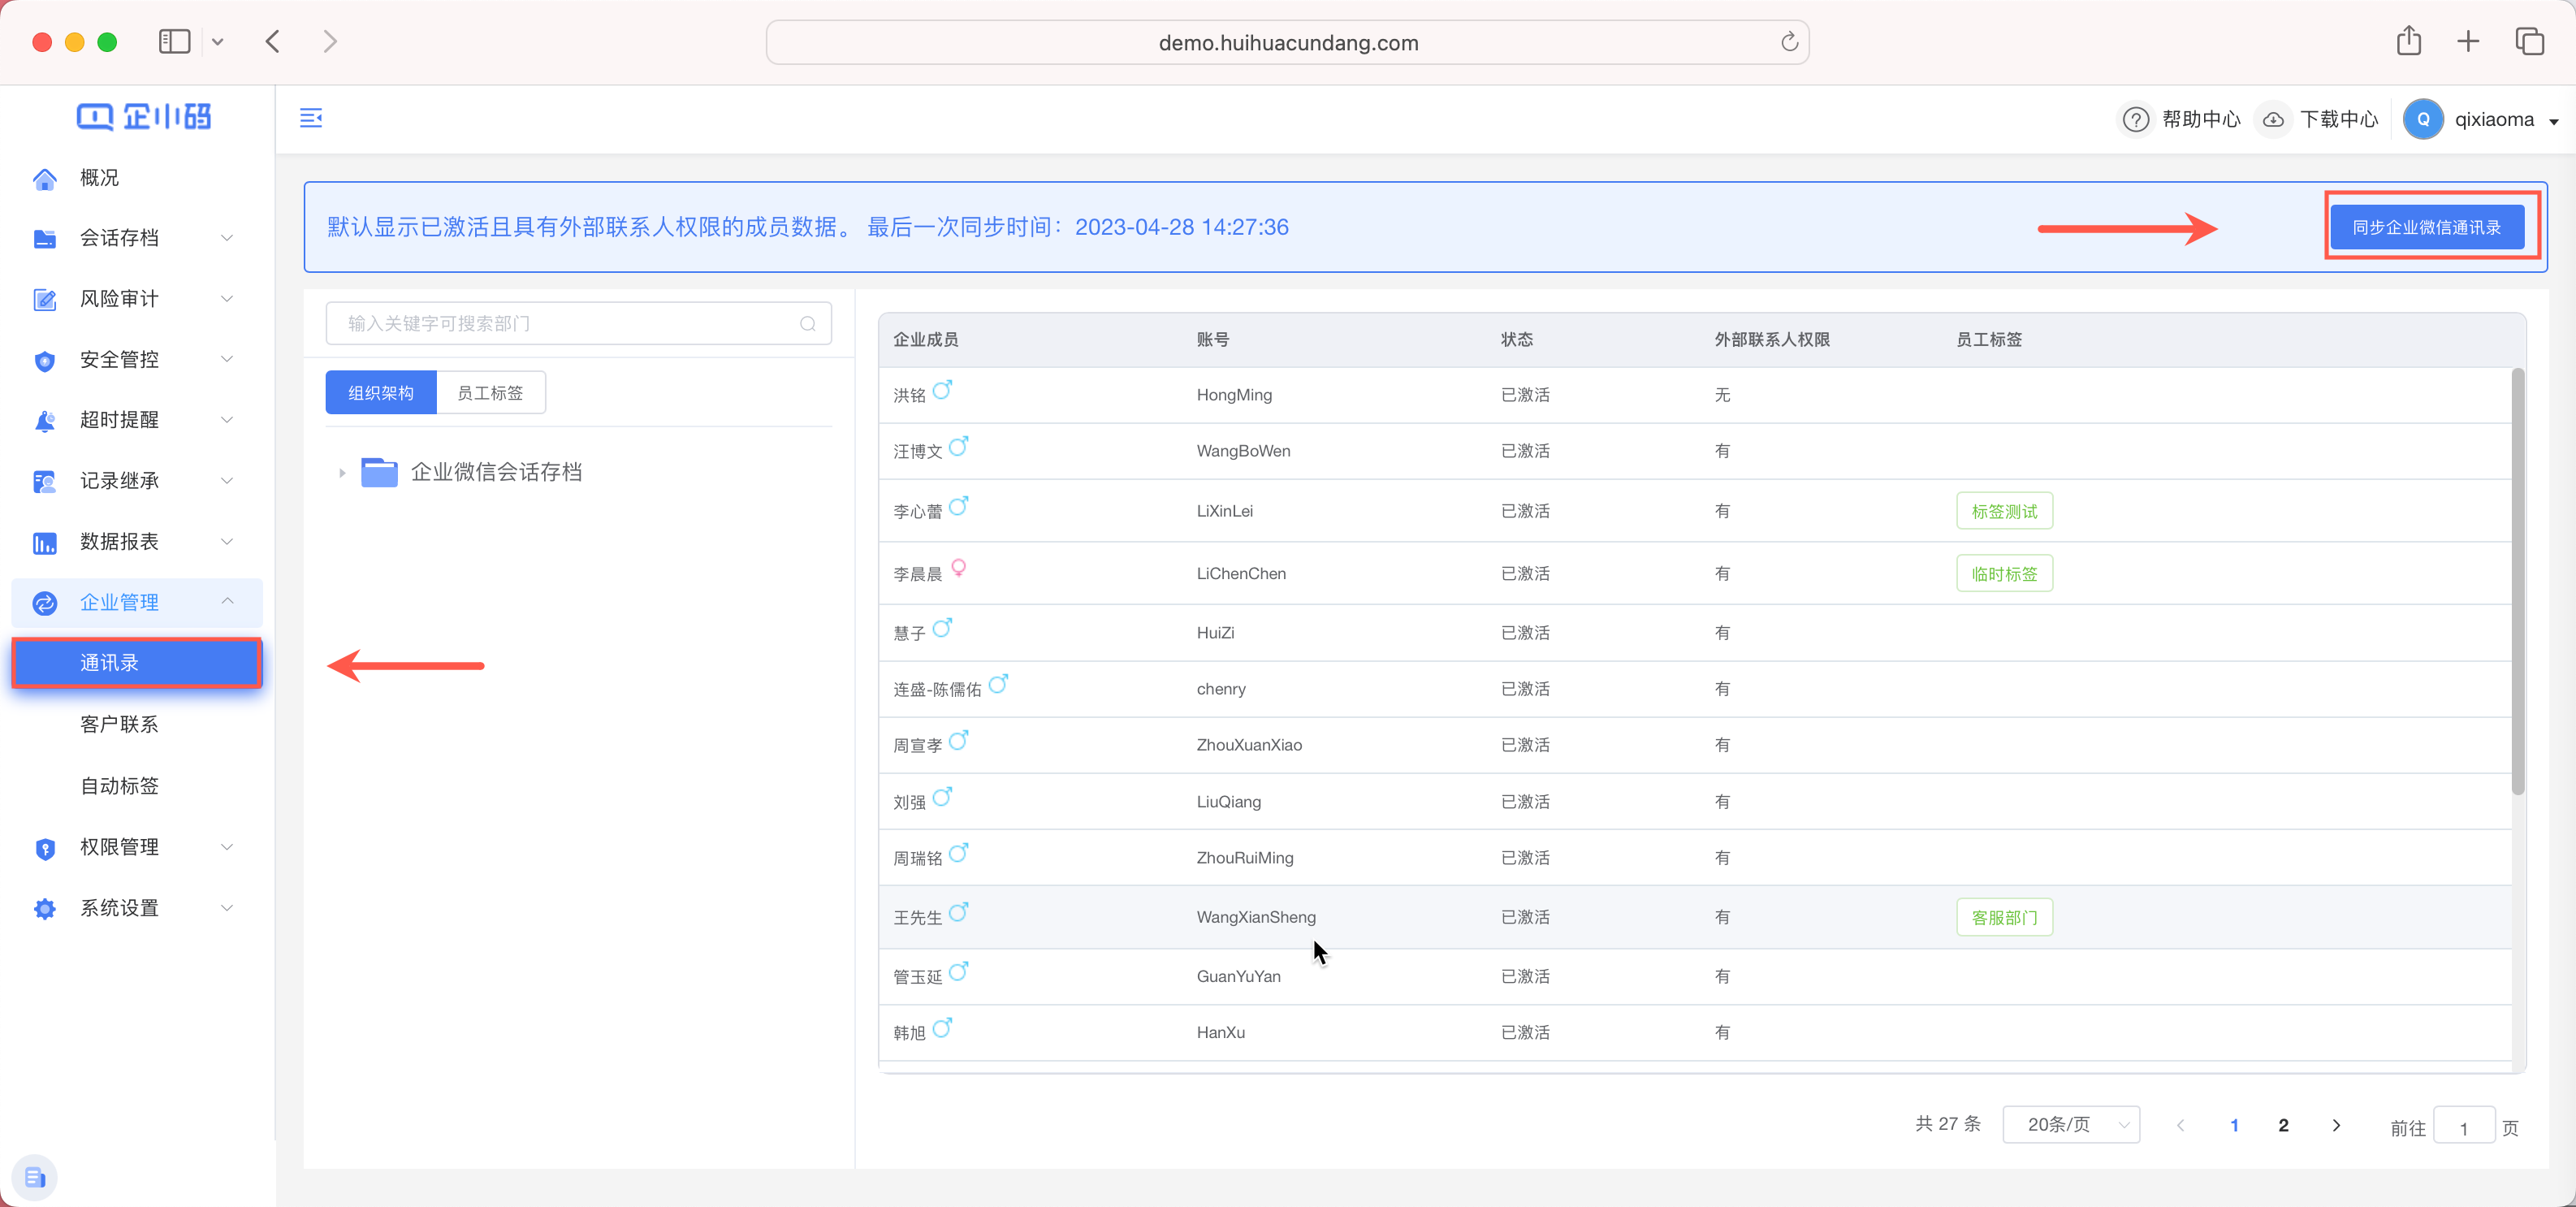Screen dimensions: 2576x1207
Task: Select the 组织架构 tab
Action: pyautogui.click(x=381, y=393)
